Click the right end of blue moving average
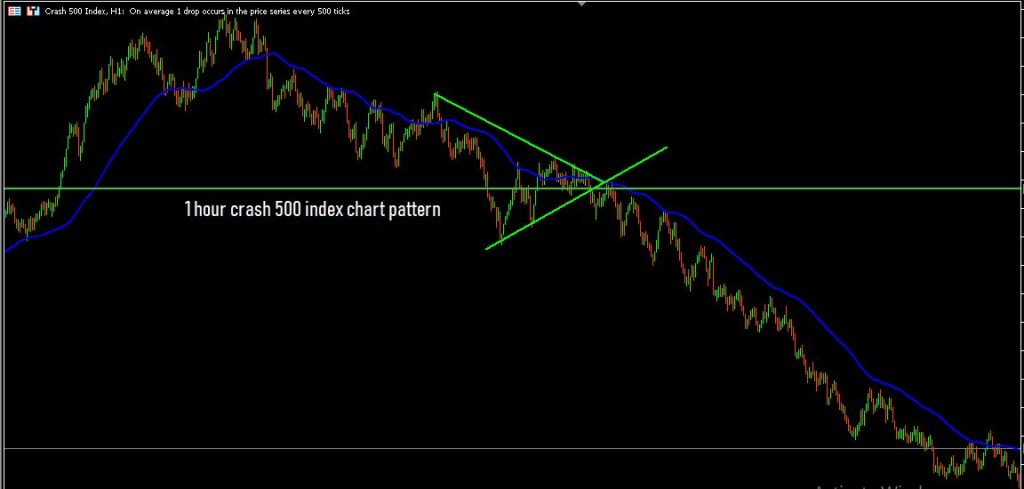 1018,448
